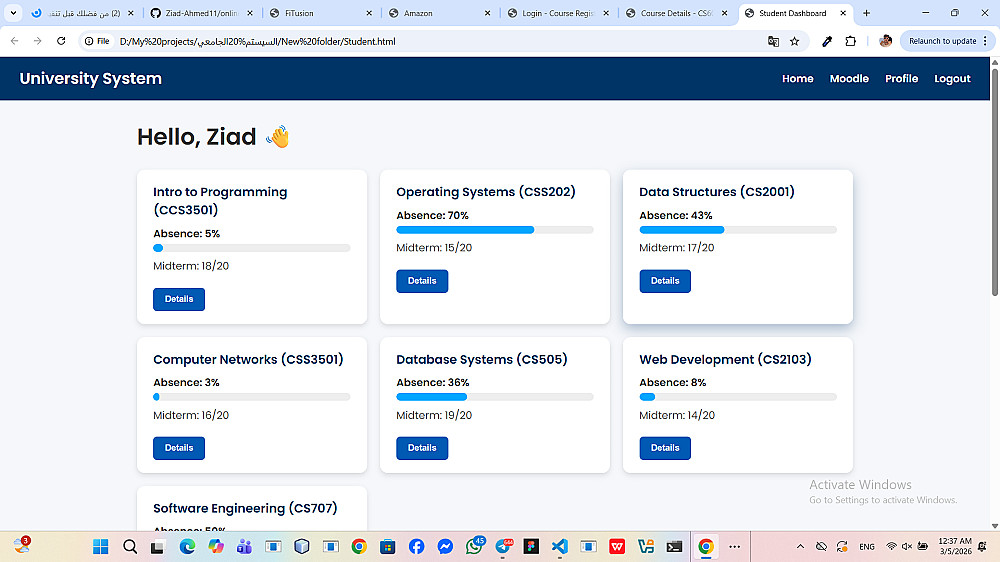The height and width of the screenshot is (562, 1000).
Task: Open Telegram from the taskbar
Action: point(504,545)
